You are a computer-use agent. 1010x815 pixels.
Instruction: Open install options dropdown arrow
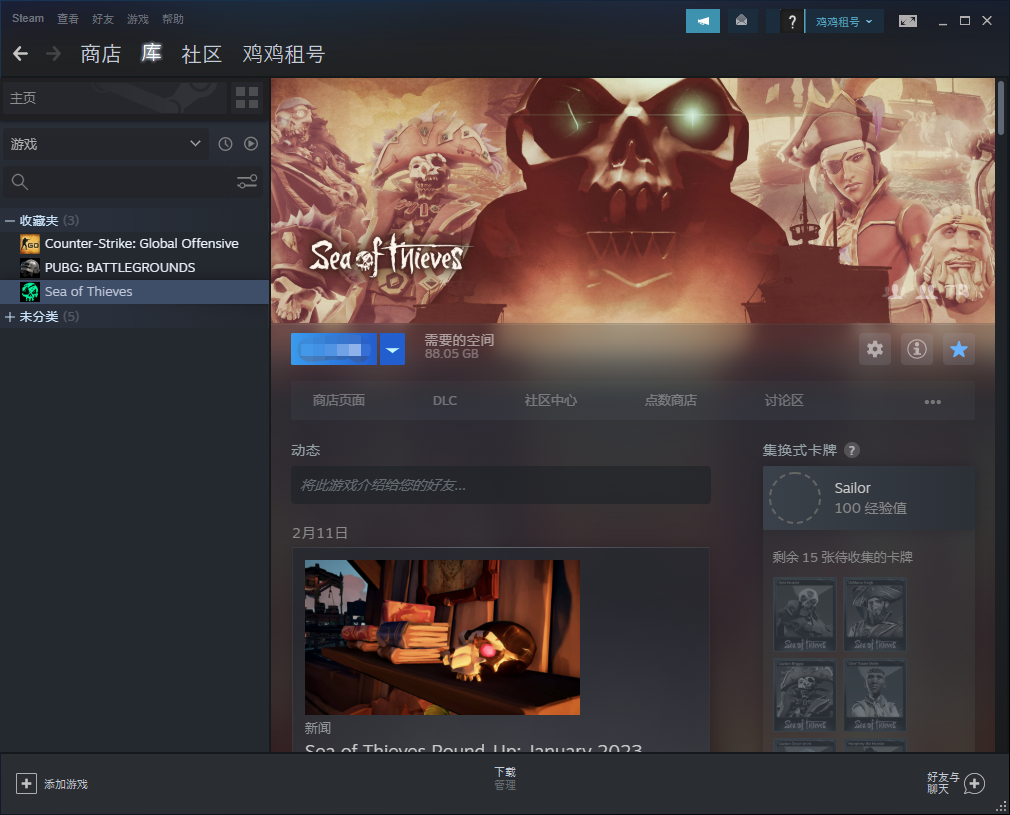click(392, 349)
